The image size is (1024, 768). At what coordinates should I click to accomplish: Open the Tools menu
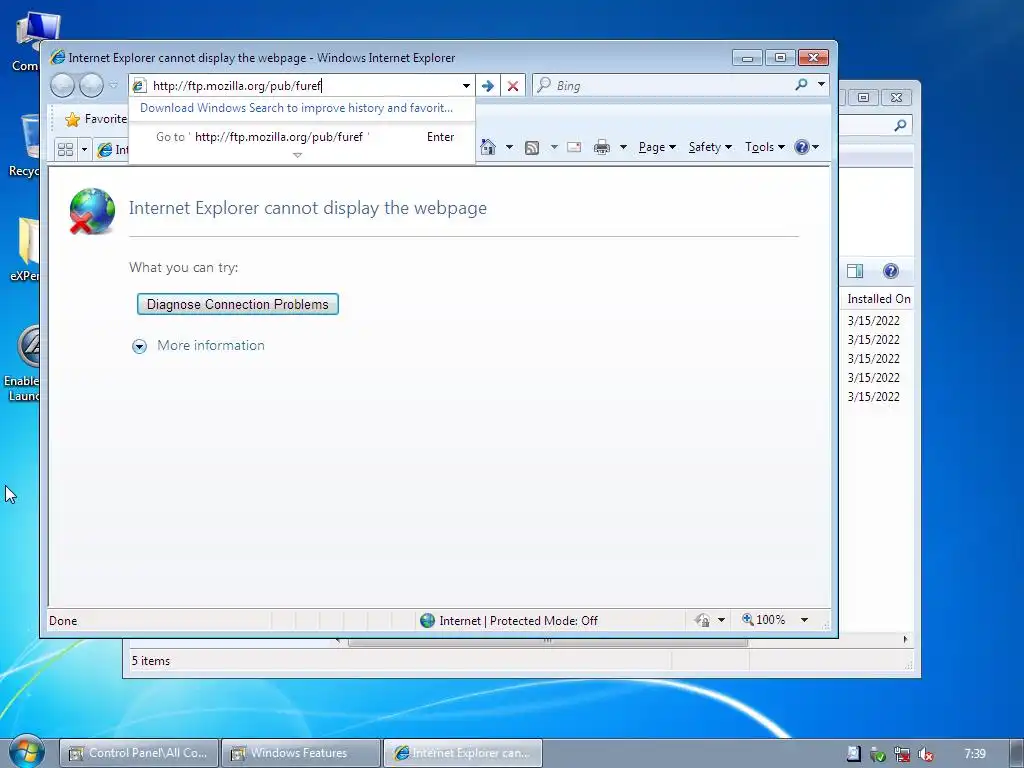pos(765,147)
